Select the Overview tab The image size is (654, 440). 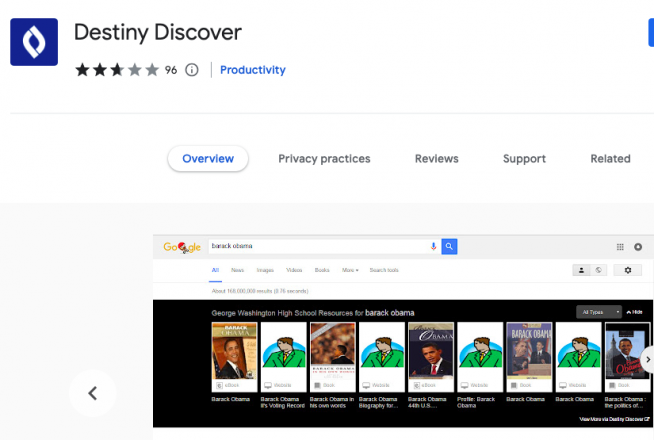(x=208, y=158)
